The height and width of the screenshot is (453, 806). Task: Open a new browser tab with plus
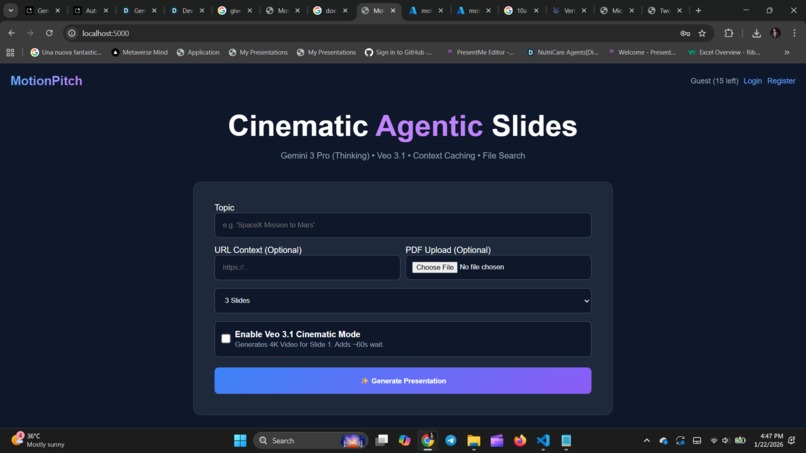[x=698, y=10]
